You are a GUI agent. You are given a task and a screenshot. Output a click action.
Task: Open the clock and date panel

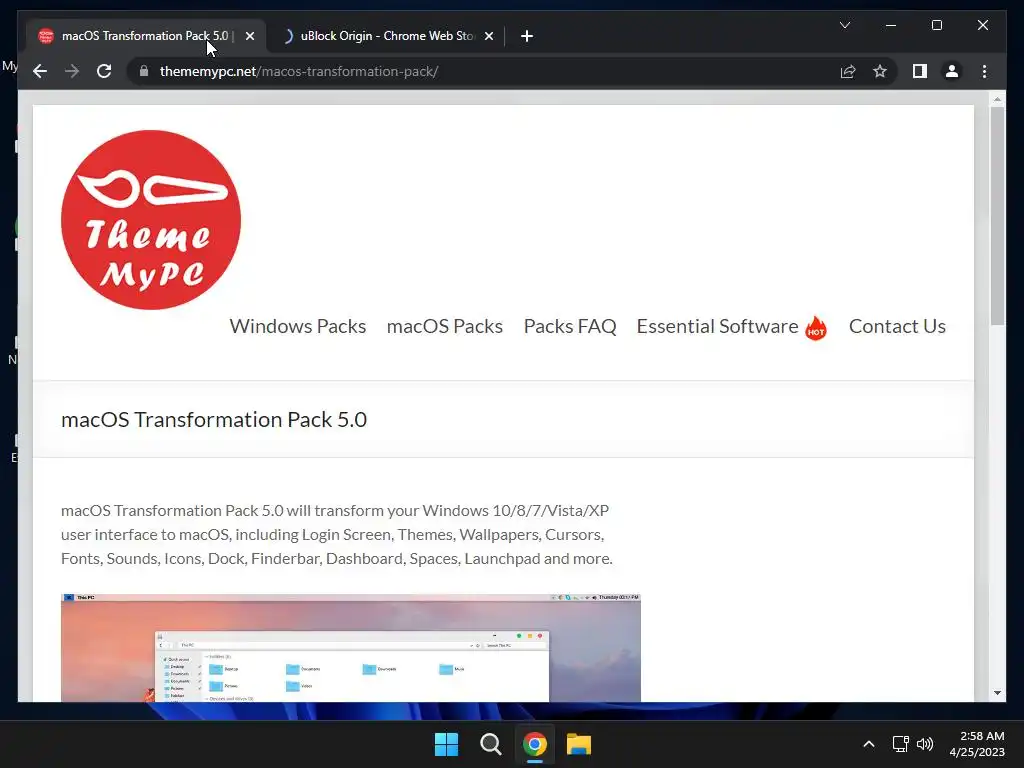click(x=977, y=744)
